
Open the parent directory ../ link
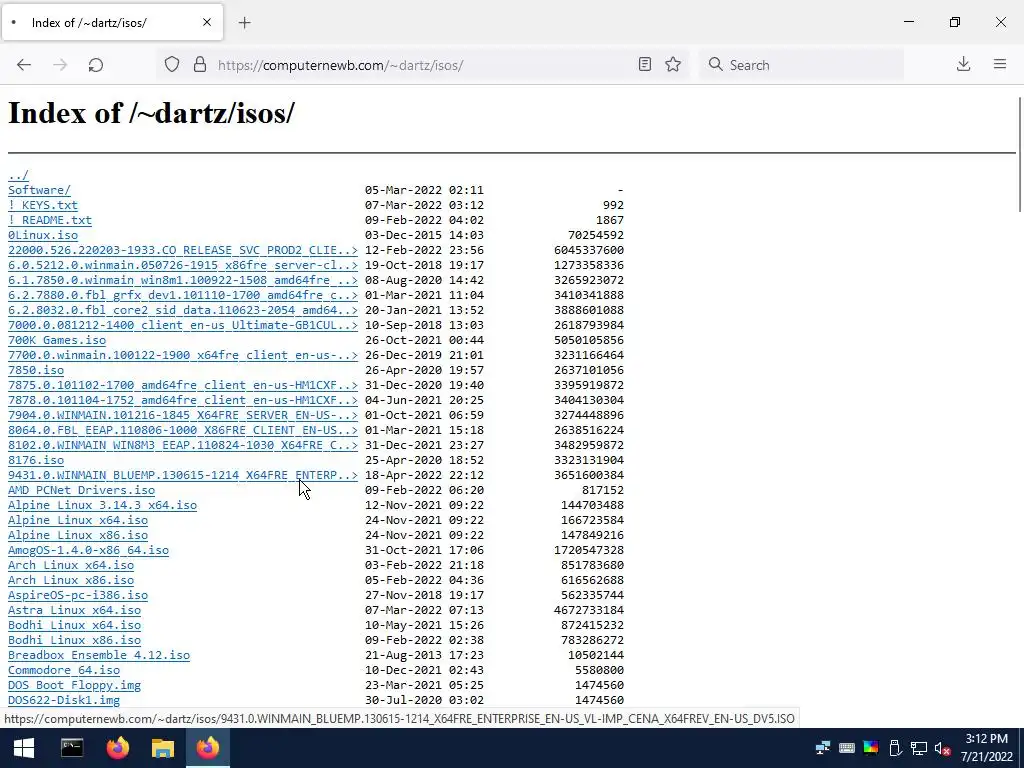(x=18, y=175)
